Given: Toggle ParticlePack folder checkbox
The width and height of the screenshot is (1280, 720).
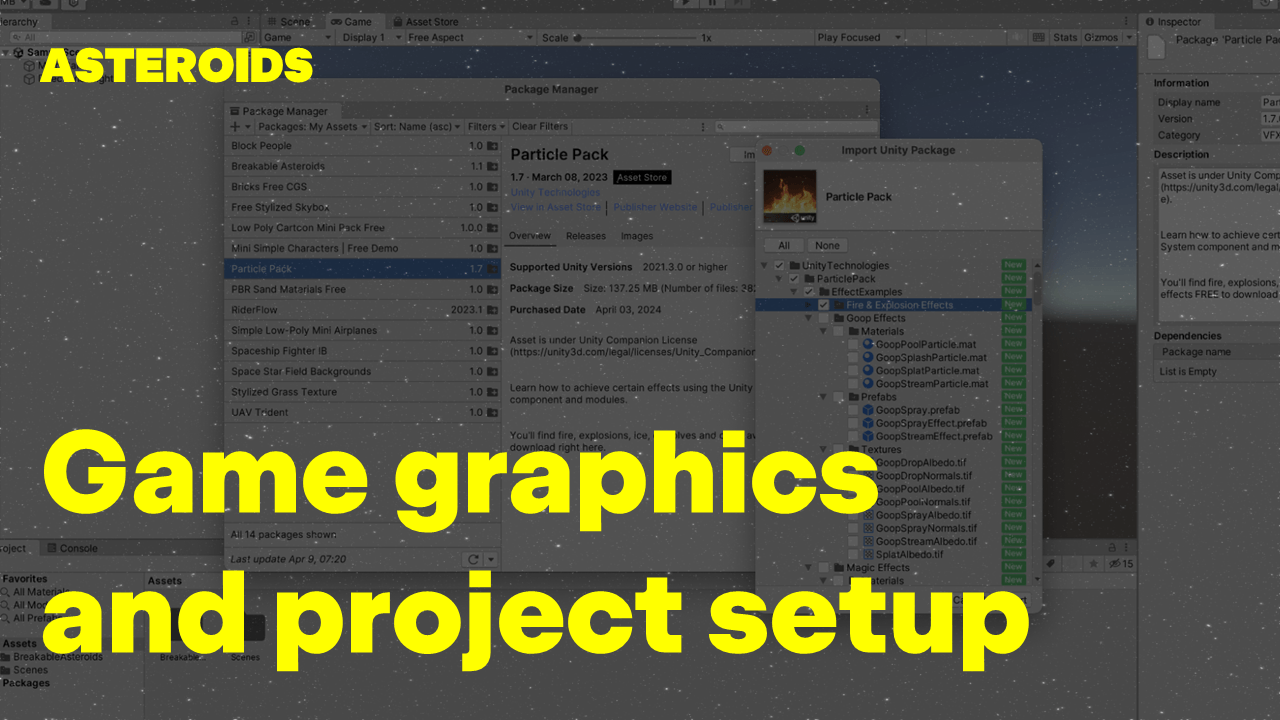Looking at the screenshot, I should point(794,279).
